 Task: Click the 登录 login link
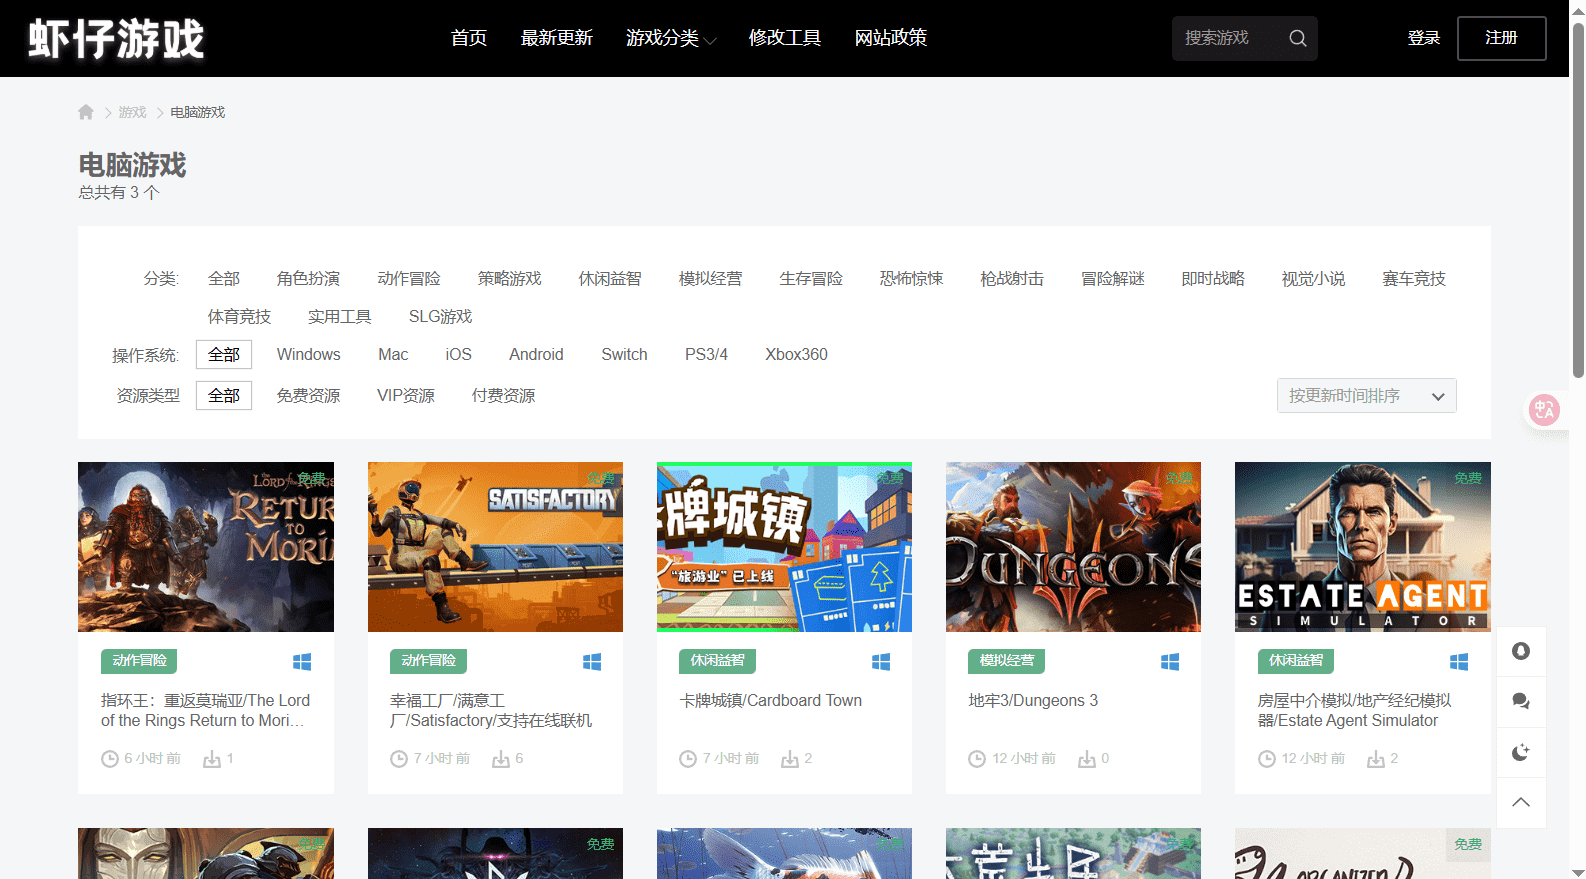tap(1424, 38)
